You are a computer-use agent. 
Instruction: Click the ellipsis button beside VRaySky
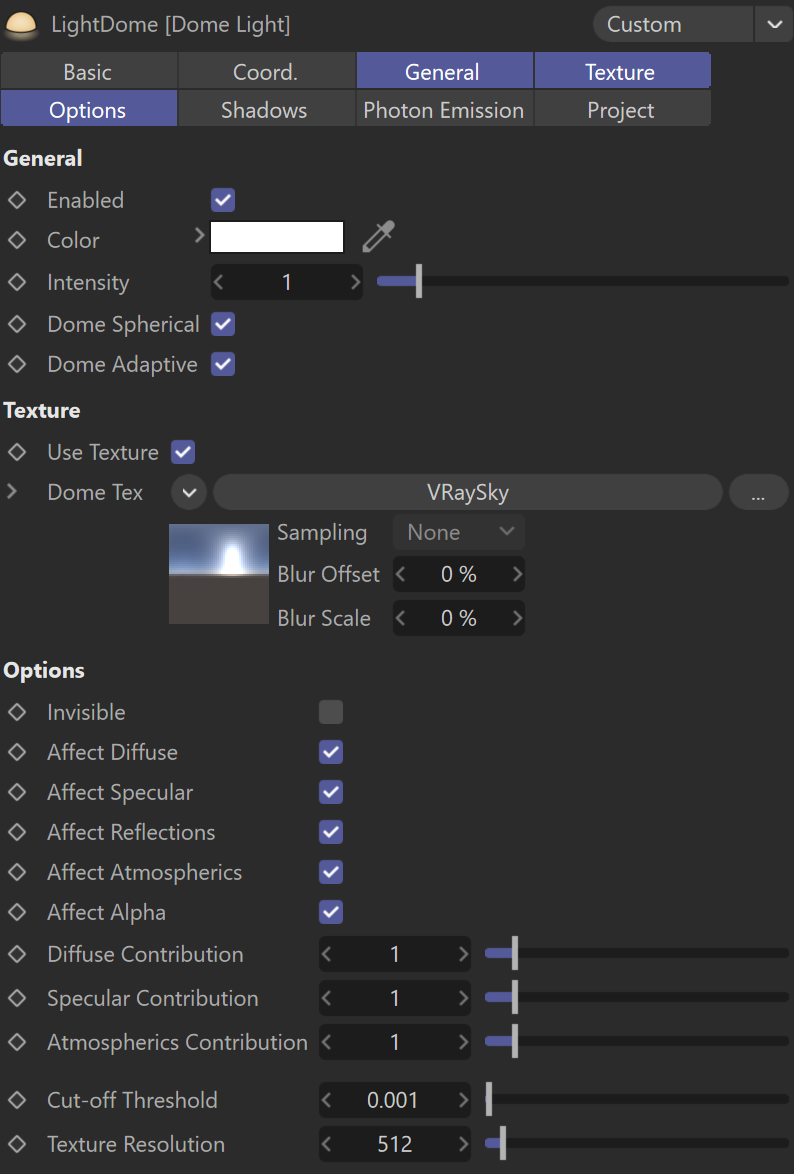[758, 493]
